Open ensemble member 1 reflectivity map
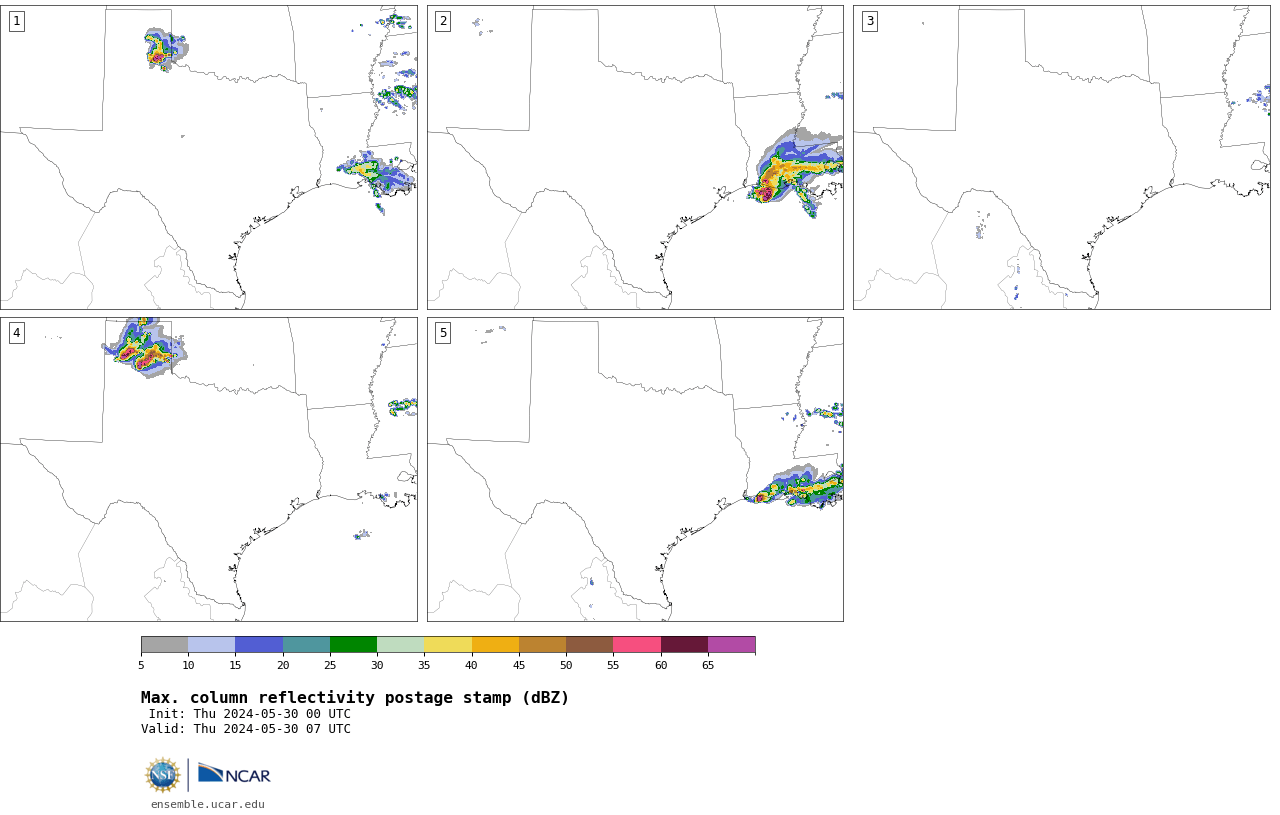The image size is (1280, 815). (209, 157)
